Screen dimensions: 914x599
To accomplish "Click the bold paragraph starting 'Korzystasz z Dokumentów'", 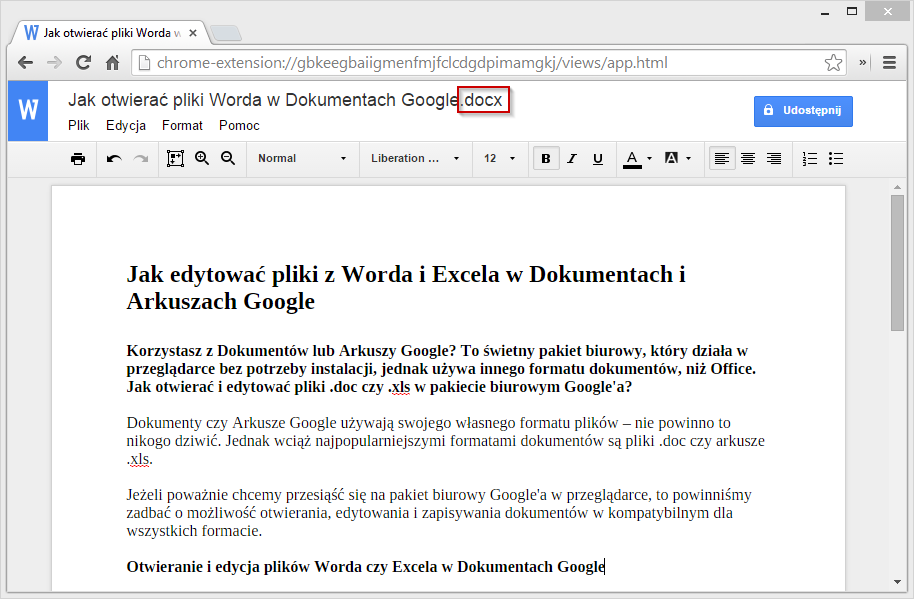I will pyautogui.click(x=441, y=369).
